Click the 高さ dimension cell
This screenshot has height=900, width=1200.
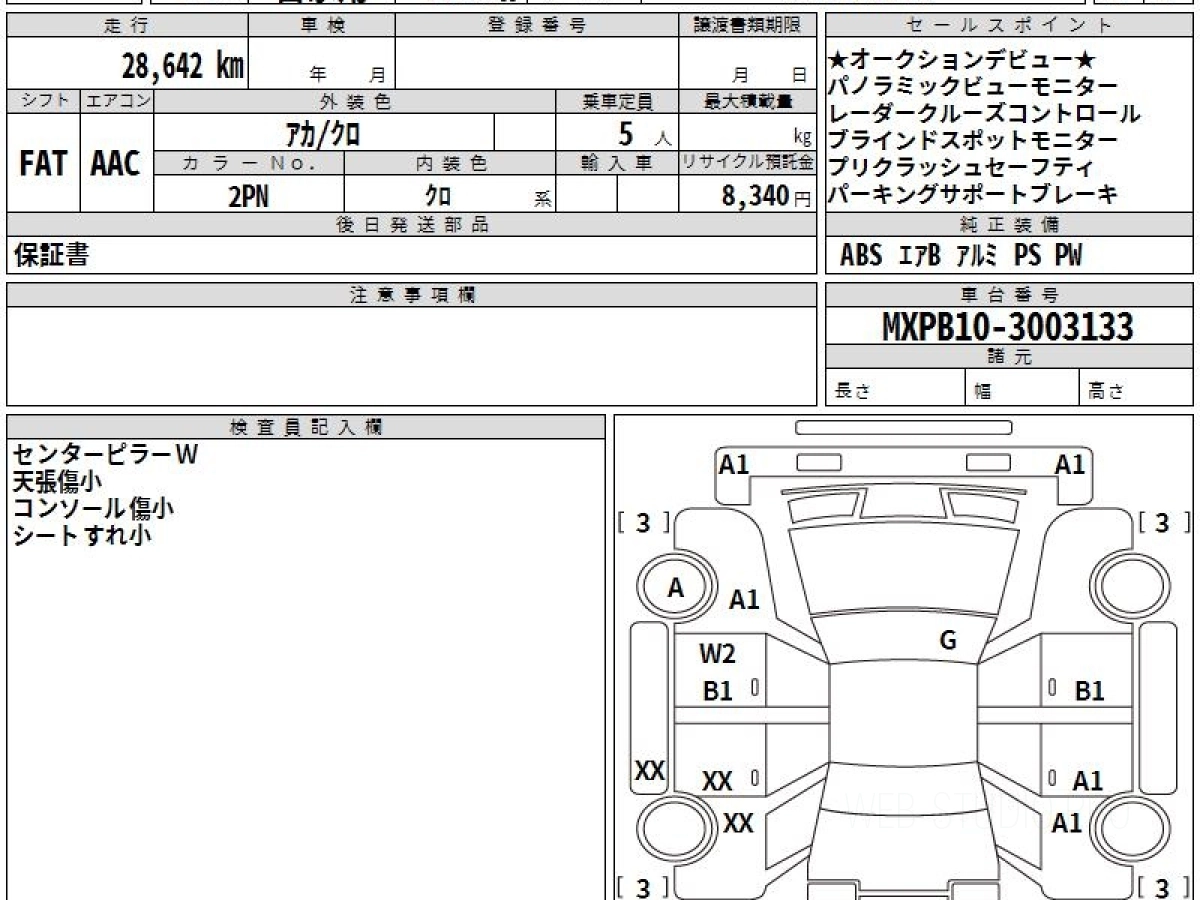click(x=1136, y=389)
